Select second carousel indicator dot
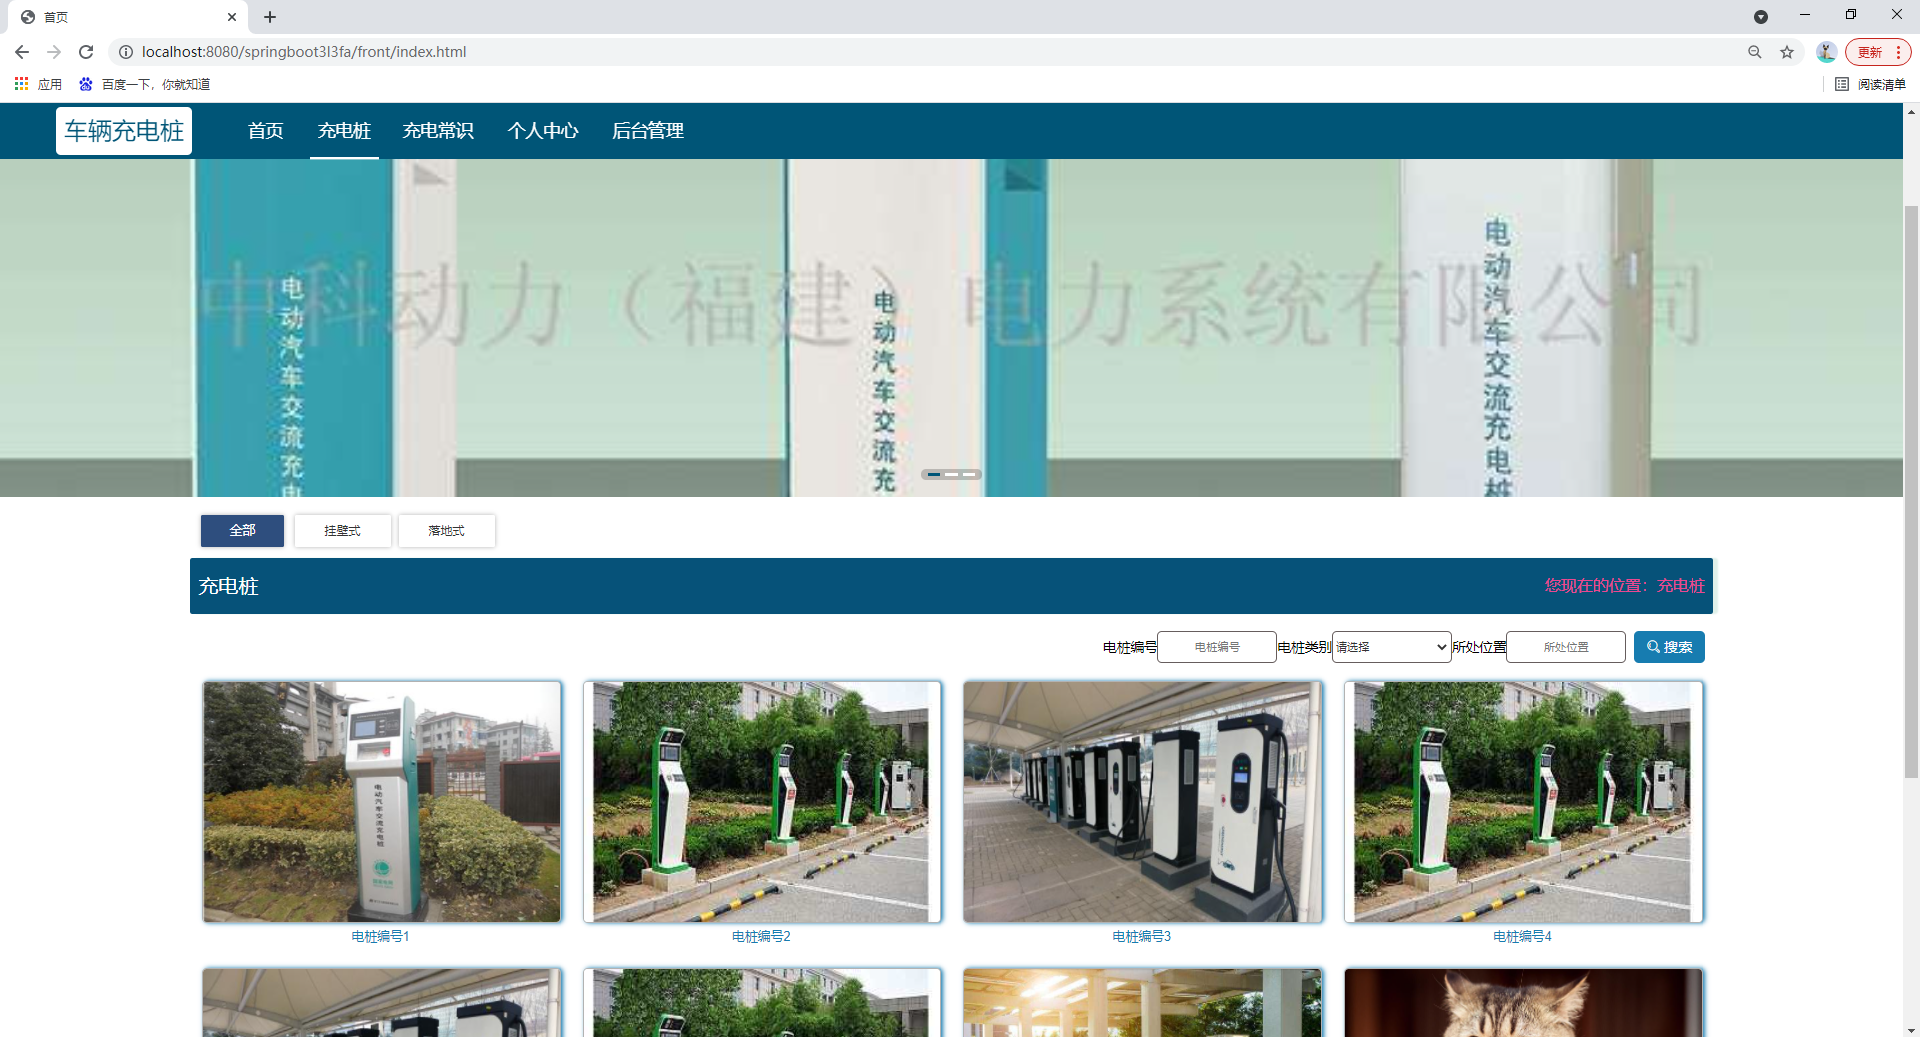Image resolution: width=1920 pixels, height=1037 pixels. tap(951, 474)
